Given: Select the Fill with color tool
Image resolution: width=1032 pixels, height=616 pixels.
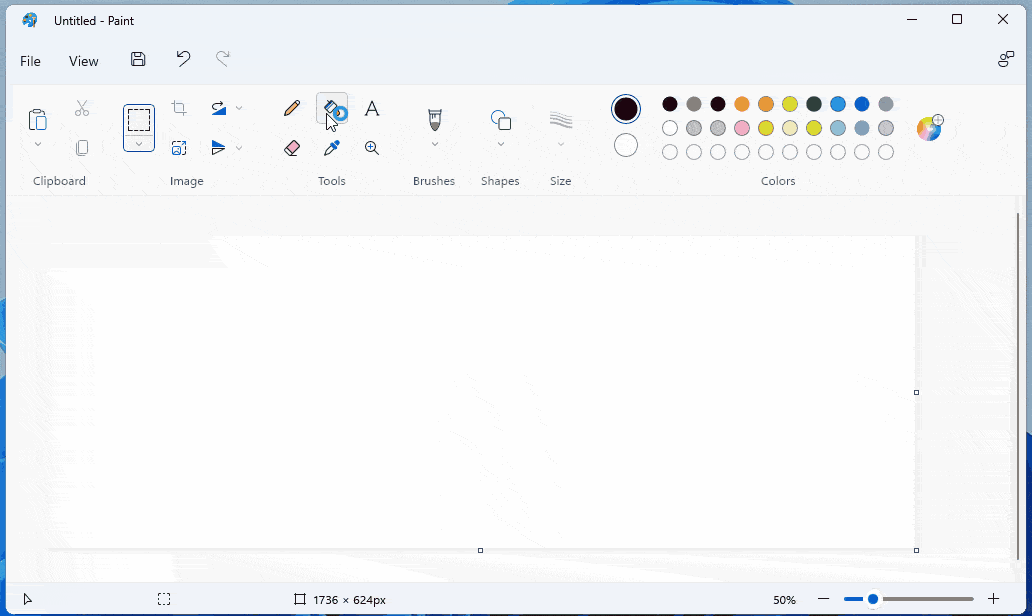Looking at the screenshot, I should click(x=331, y=108).
